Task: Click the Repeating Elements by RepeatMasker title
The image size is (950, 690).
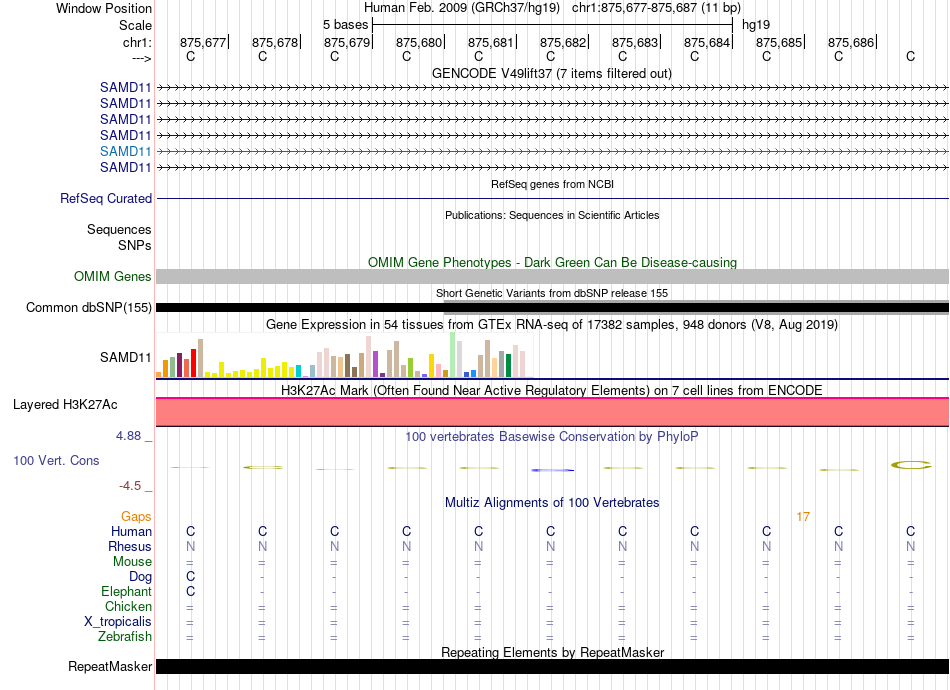Action: click(552, 652)
